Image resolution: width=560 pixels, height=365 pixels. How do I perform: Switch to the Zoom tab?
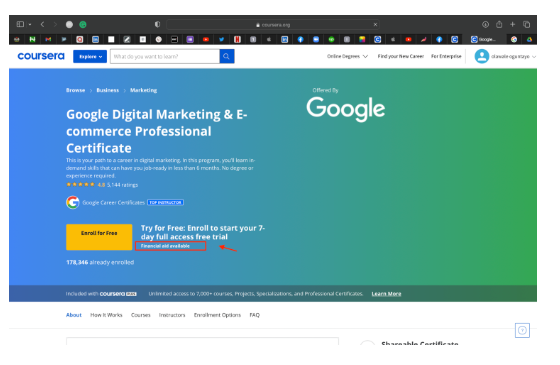(x=316, y=39)
